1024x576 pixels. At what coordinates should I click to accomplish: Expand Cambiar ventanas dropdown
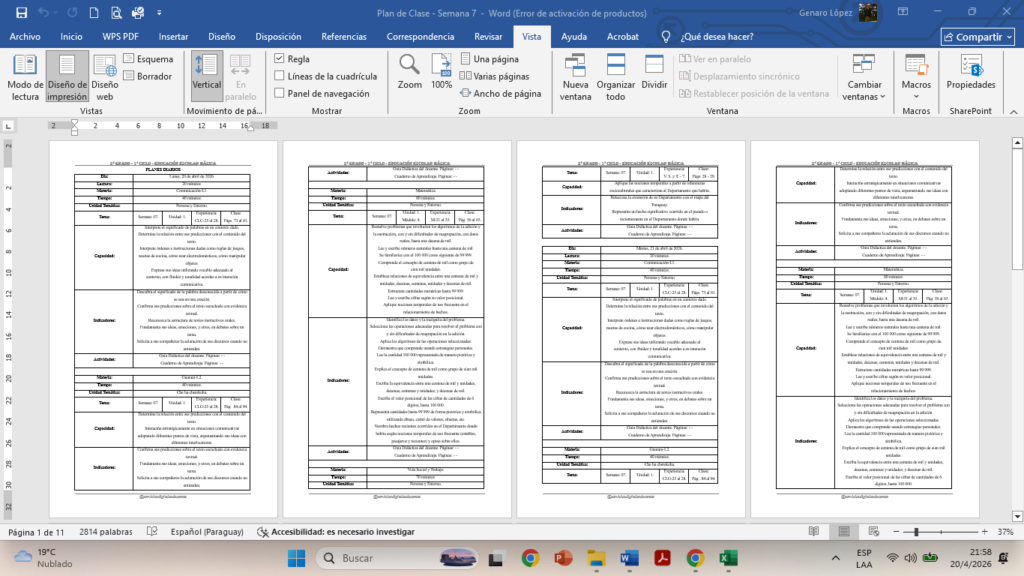tap(864, 78)
